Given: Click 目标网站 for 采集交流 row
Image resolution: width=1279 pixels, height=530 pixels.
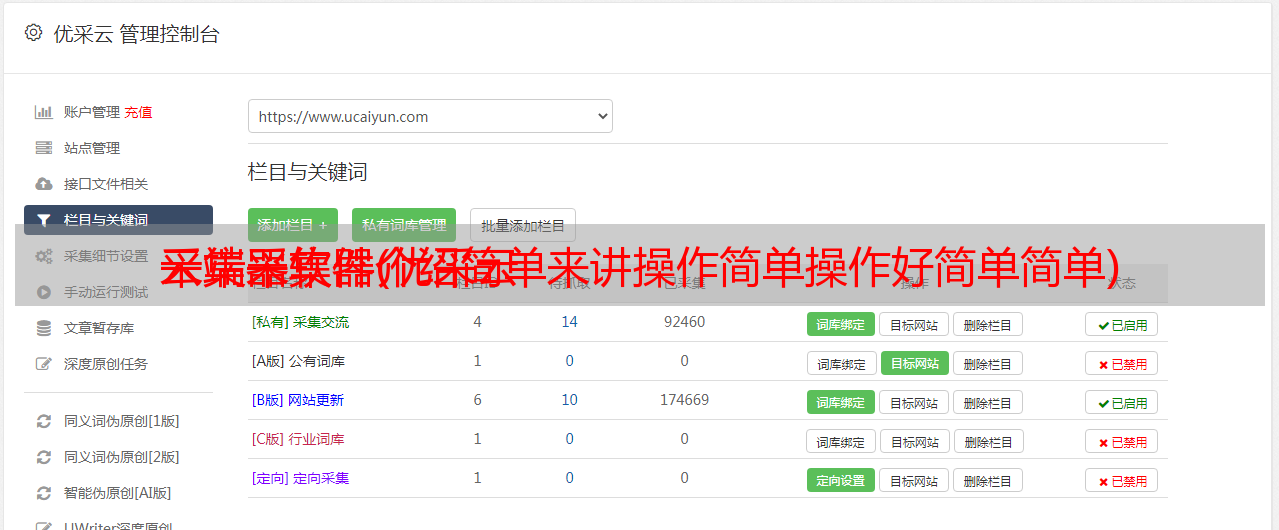Looking at the screenshot, I should (x=914, y=324).
